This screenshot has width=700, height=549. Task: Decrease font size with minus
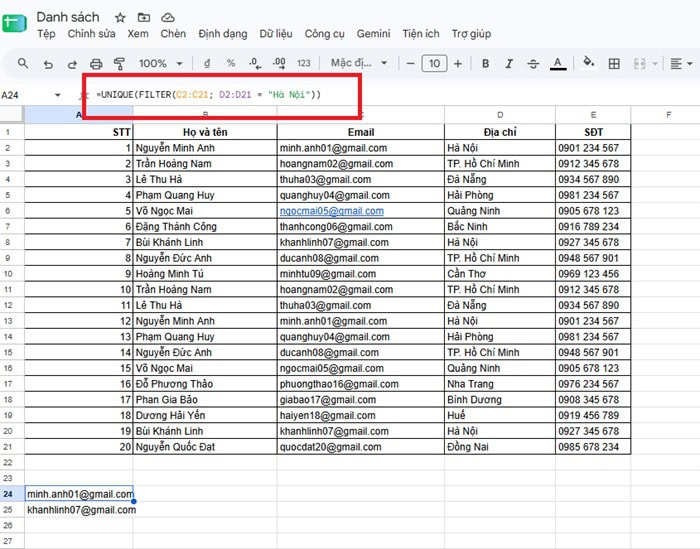coord(410,63)
